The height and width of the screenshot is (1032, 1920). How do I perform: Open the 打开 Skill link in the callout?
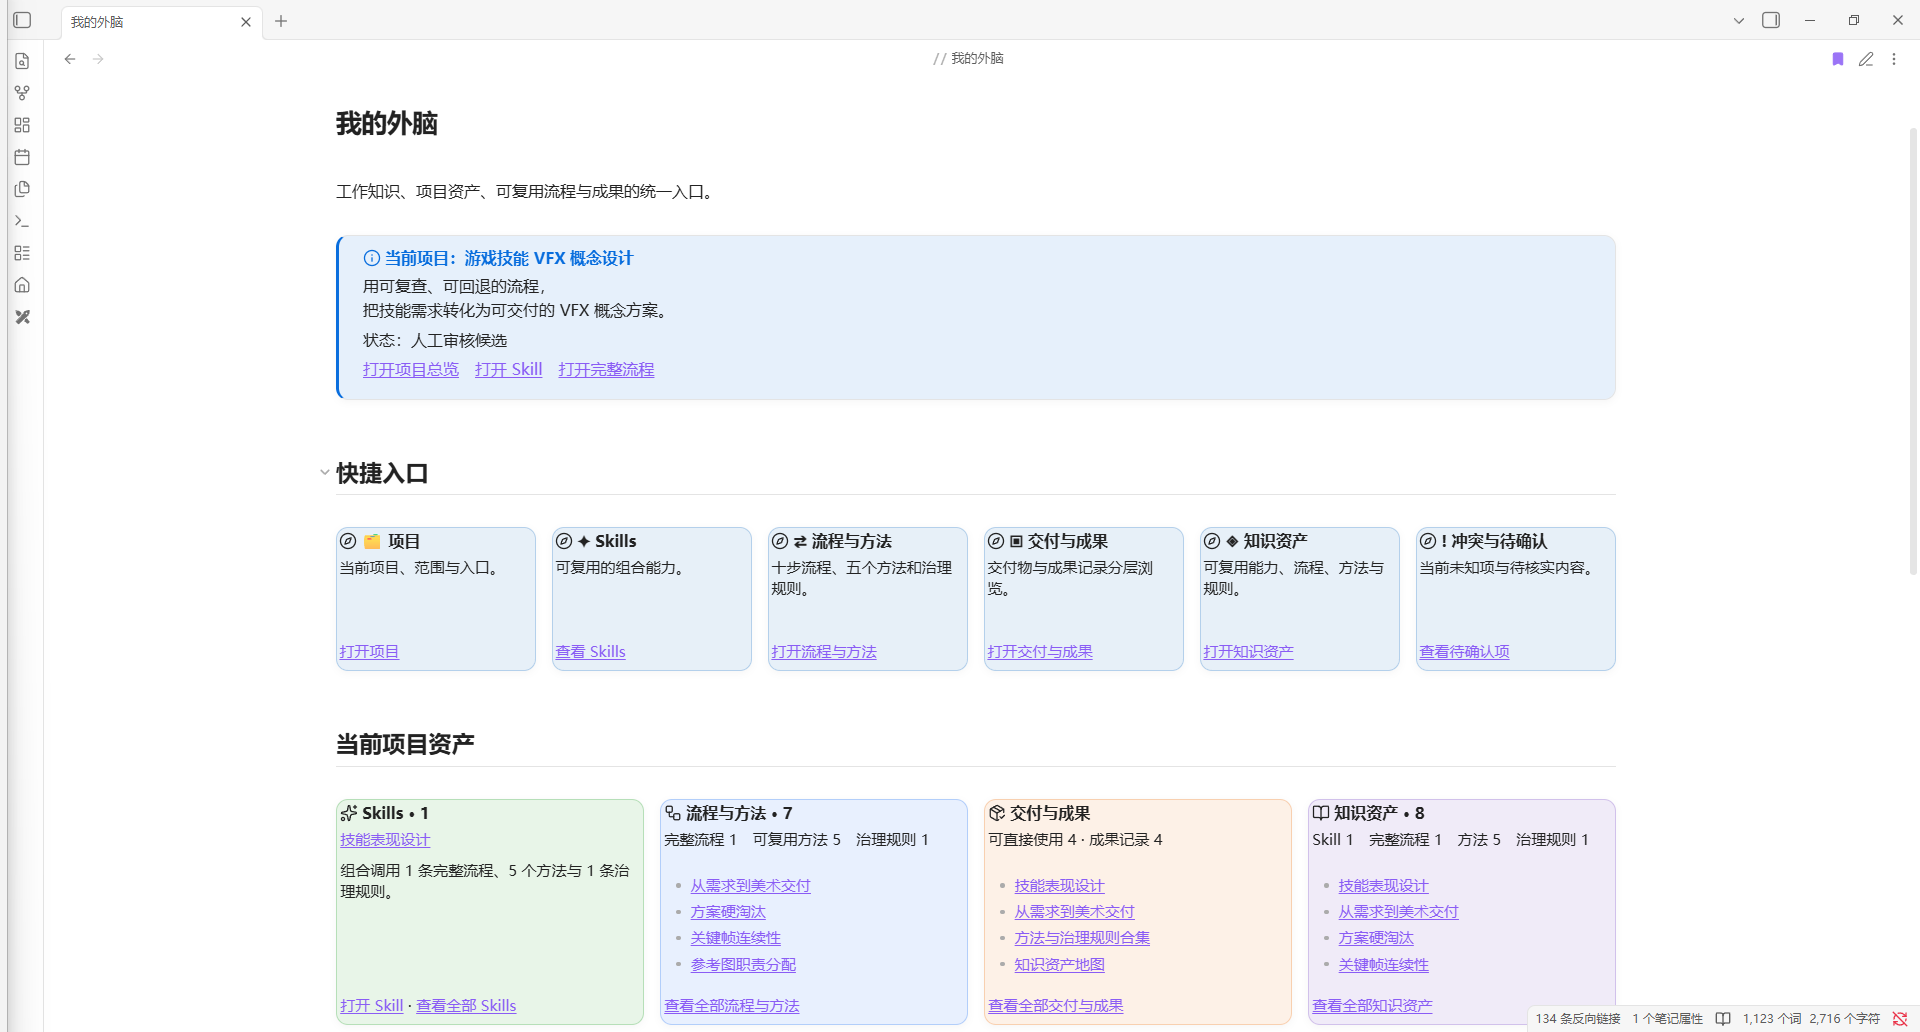pos(509,370)
